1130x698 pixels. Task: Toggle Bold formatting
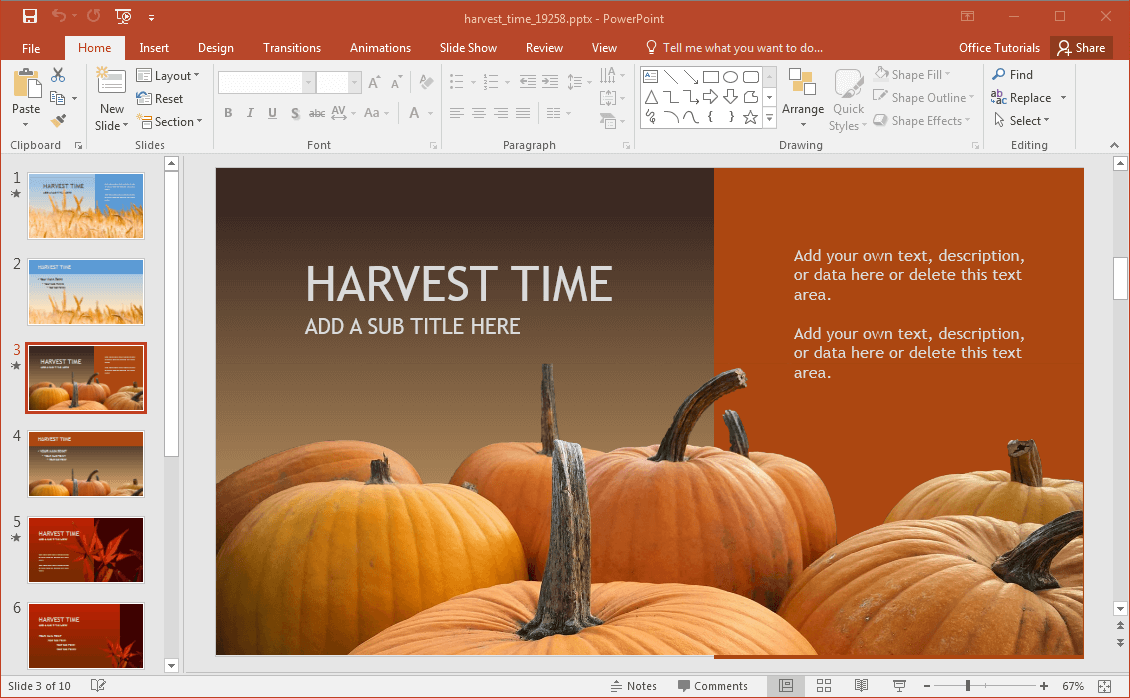(x=228, y=112)
